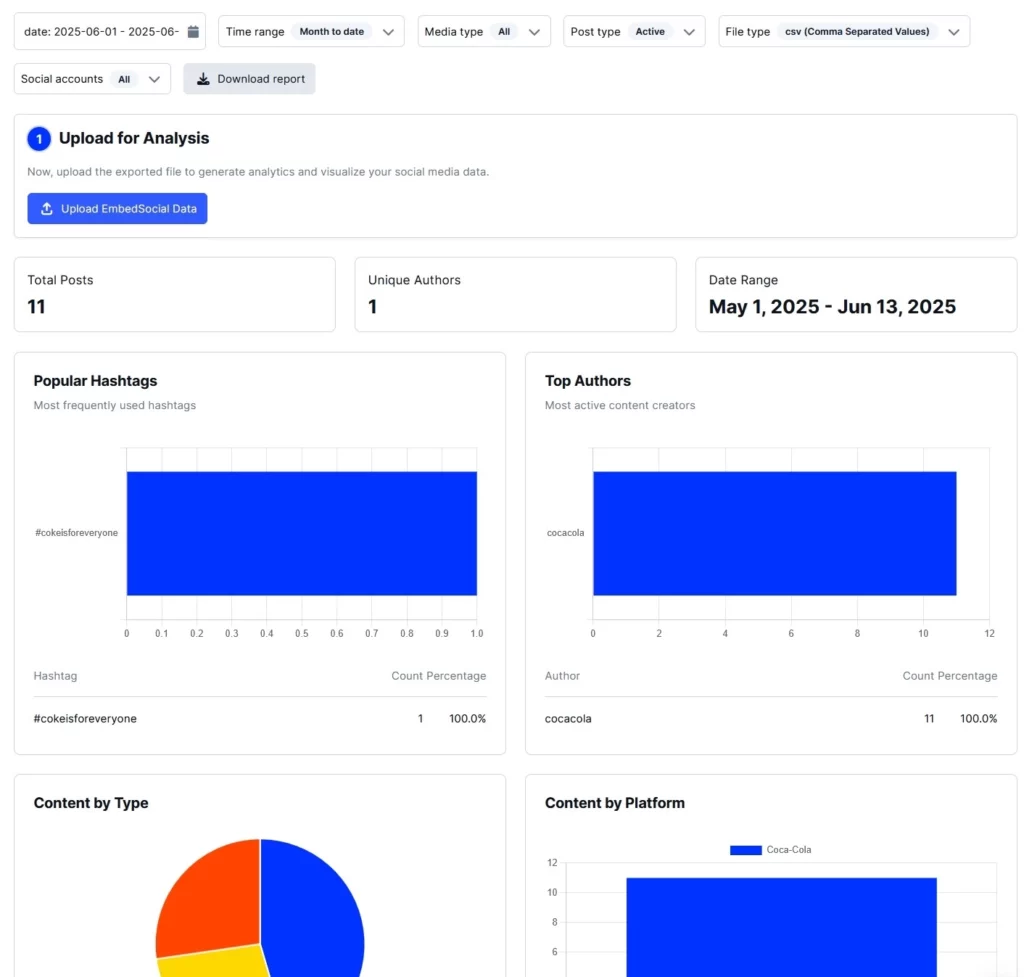Click Upload EmbedSocial Data button

[x=118, y=208]
